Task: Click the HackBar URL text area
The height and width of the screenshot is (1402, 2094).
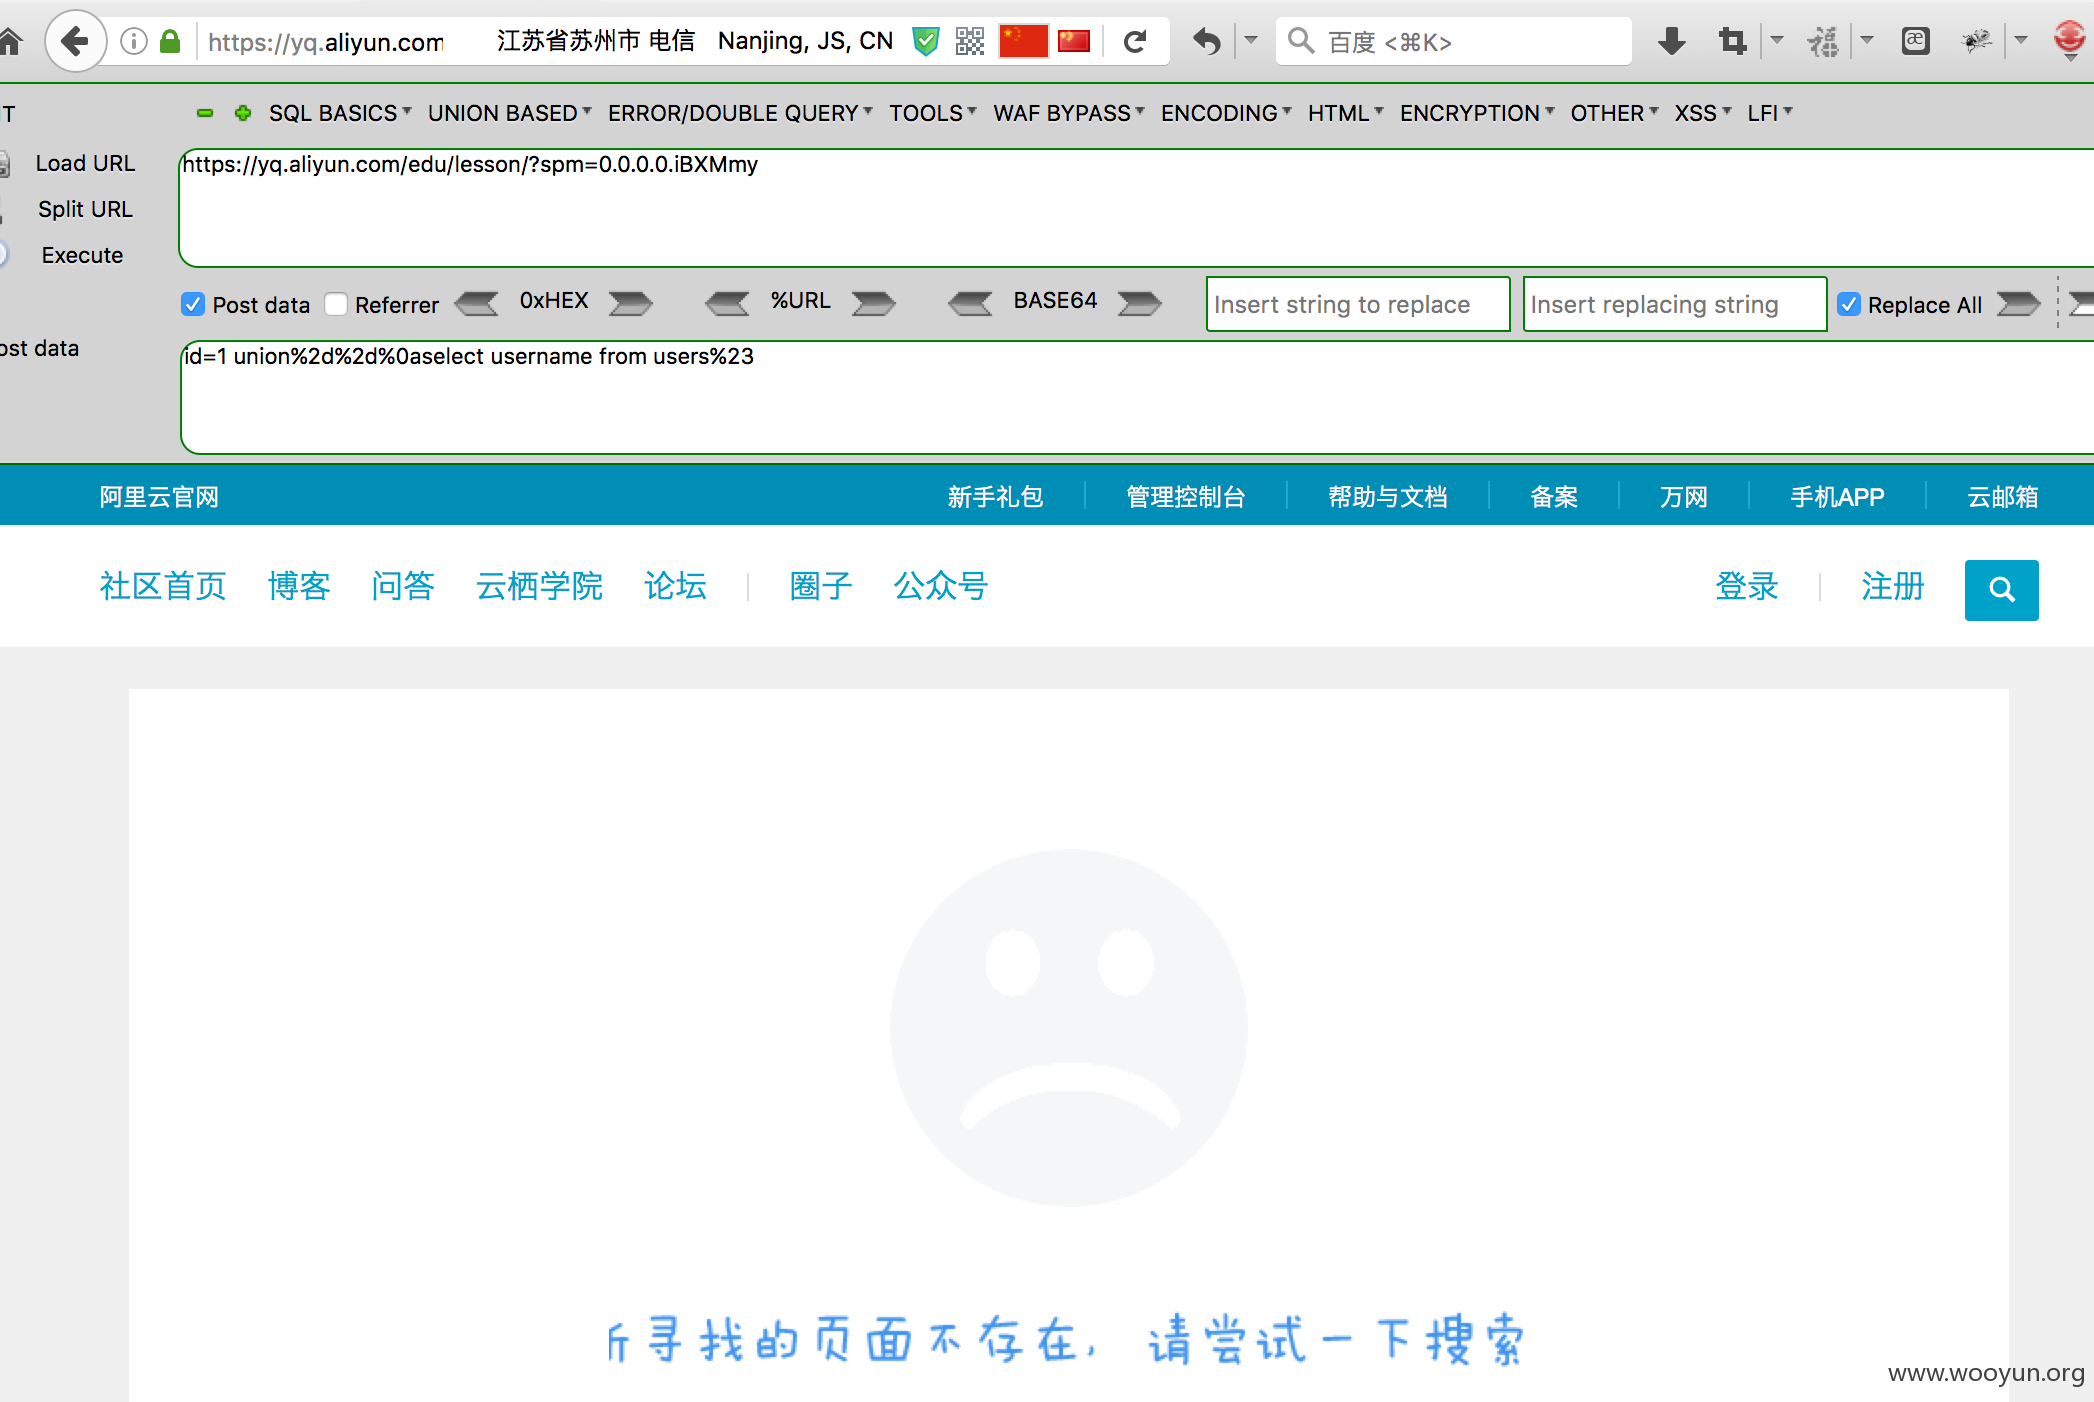Action: pyautogui.click(x=1137, y=208)
